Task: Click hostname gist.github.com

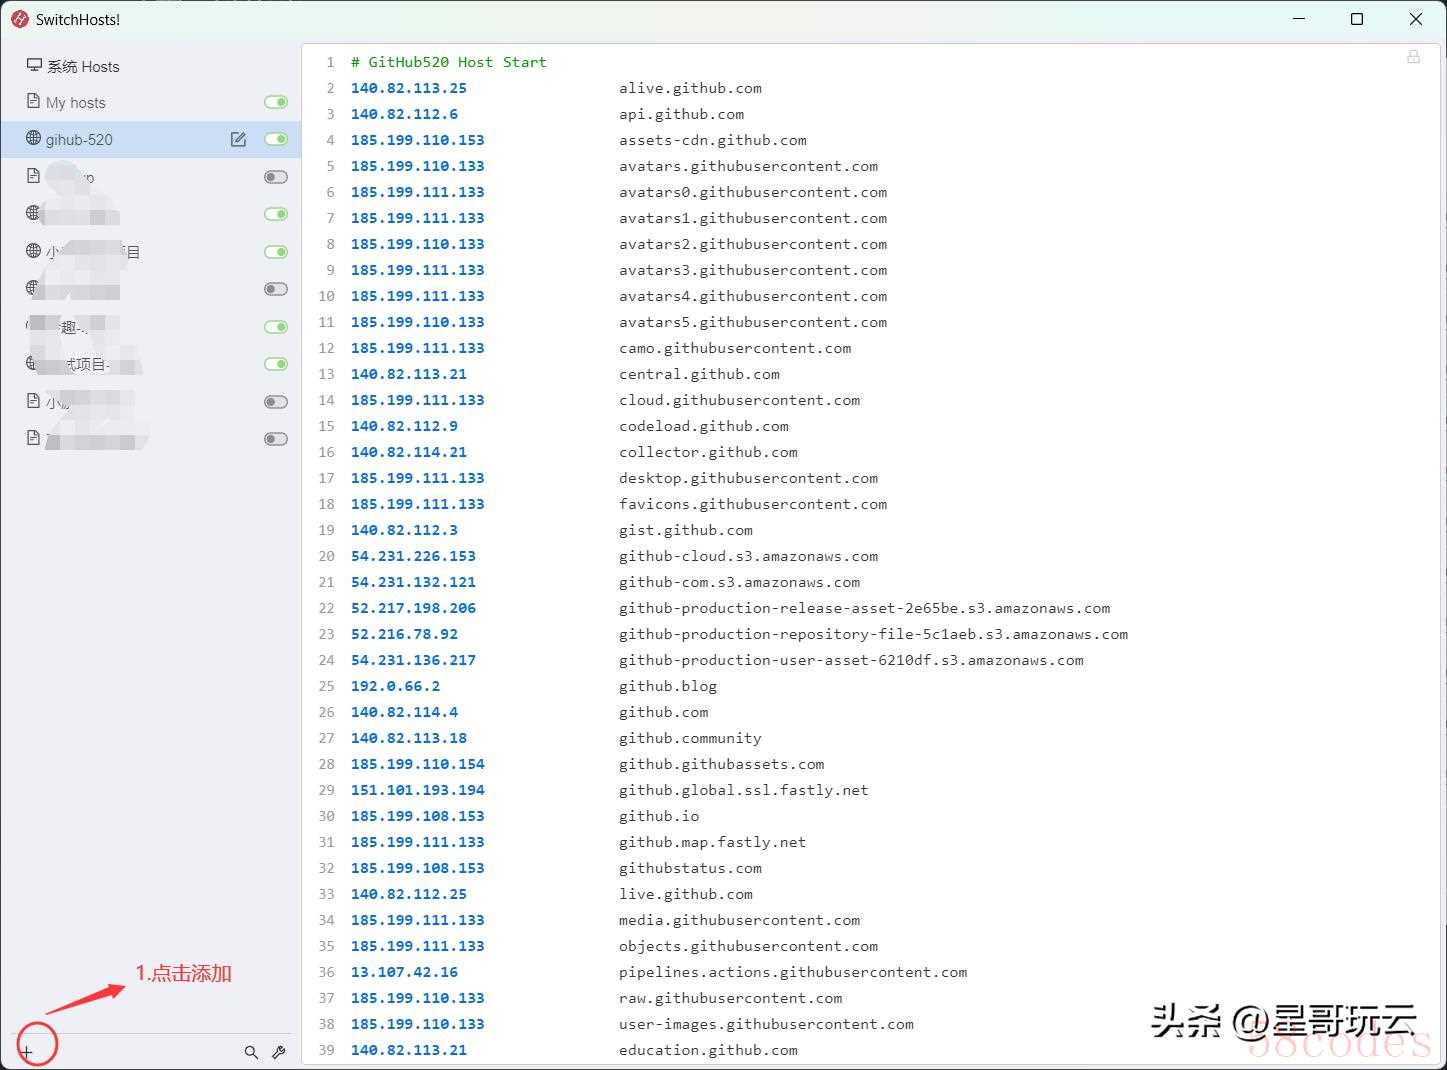Action: click(x=685, y=530)
